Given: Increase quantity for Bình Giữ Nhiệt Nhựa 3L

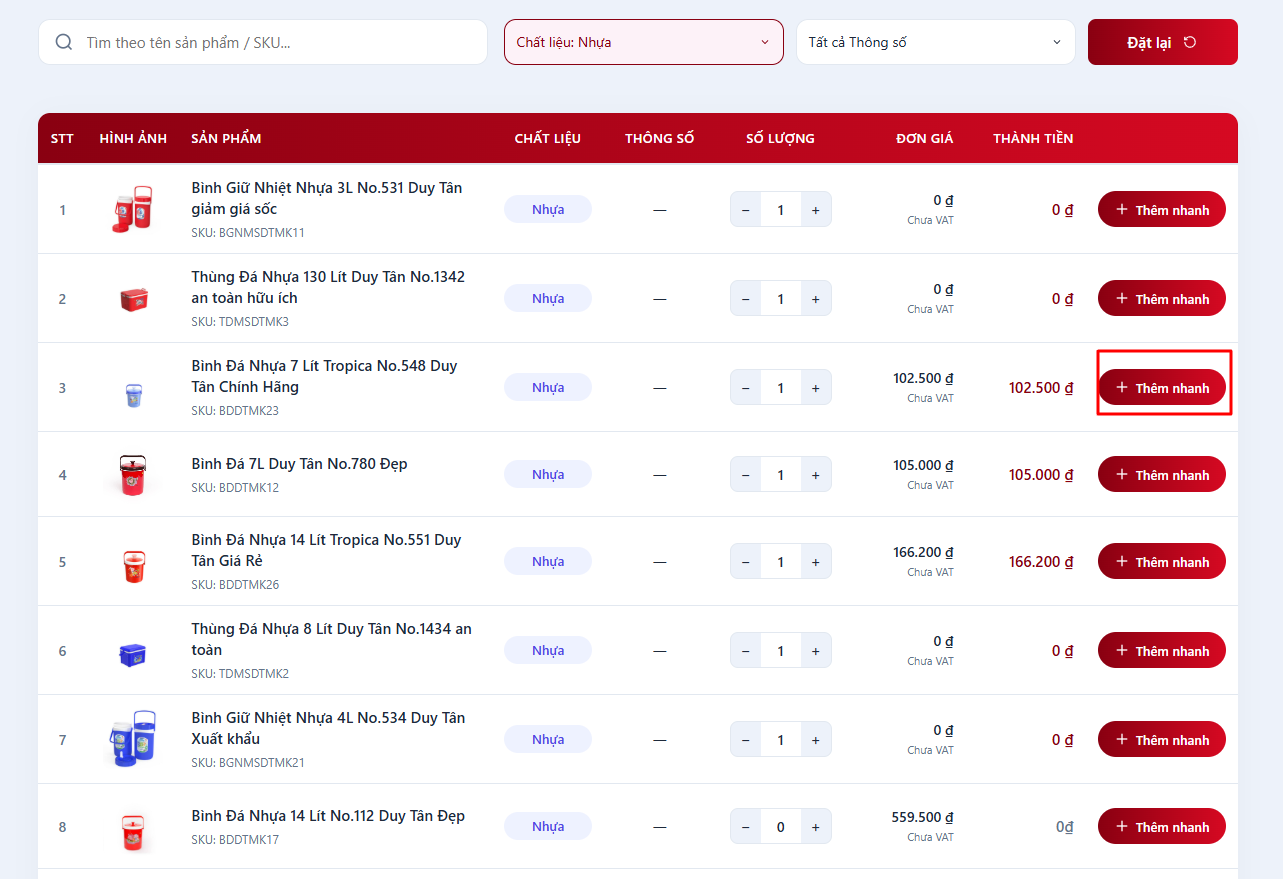Looking at the screenshot, I should 815,210.
